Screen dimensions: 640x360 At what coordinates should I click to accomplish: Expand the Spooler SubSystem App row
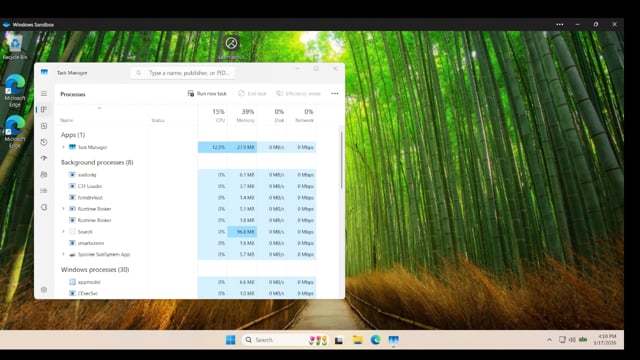click(63, 254)
